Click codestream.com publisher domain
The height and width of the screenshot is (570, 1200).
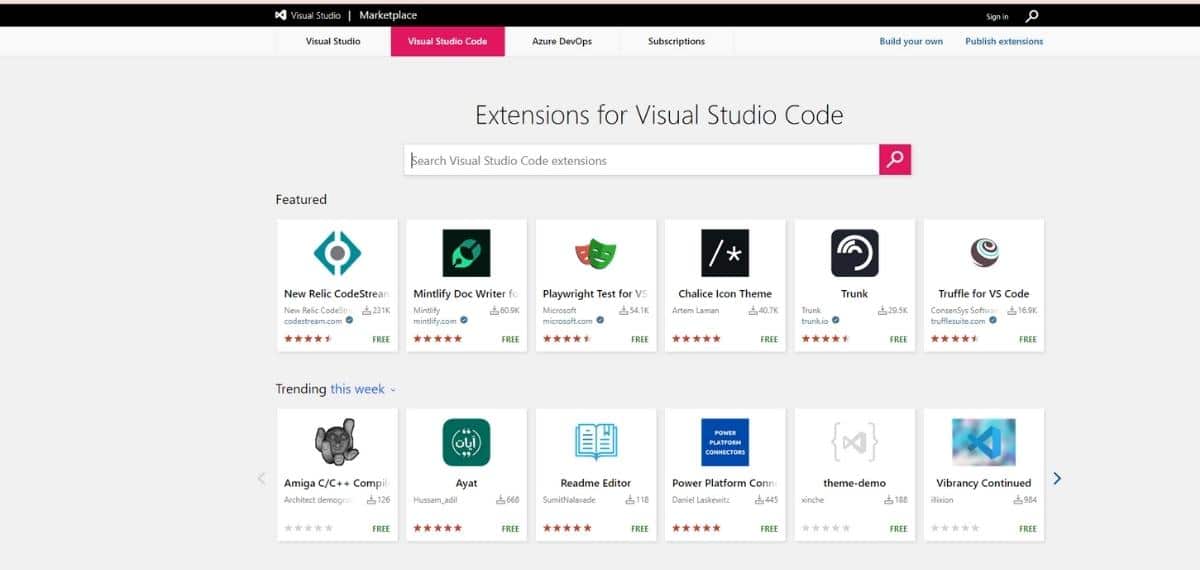pyautogui.click(x=314, y=321)
